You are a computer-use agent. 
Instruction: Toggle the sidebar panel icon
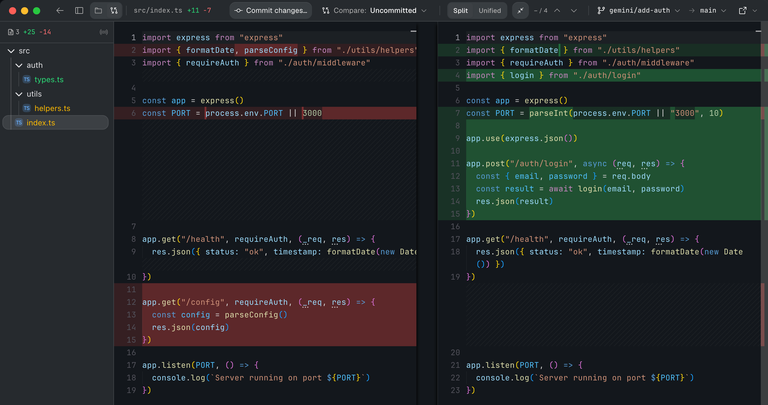(79, 10)
